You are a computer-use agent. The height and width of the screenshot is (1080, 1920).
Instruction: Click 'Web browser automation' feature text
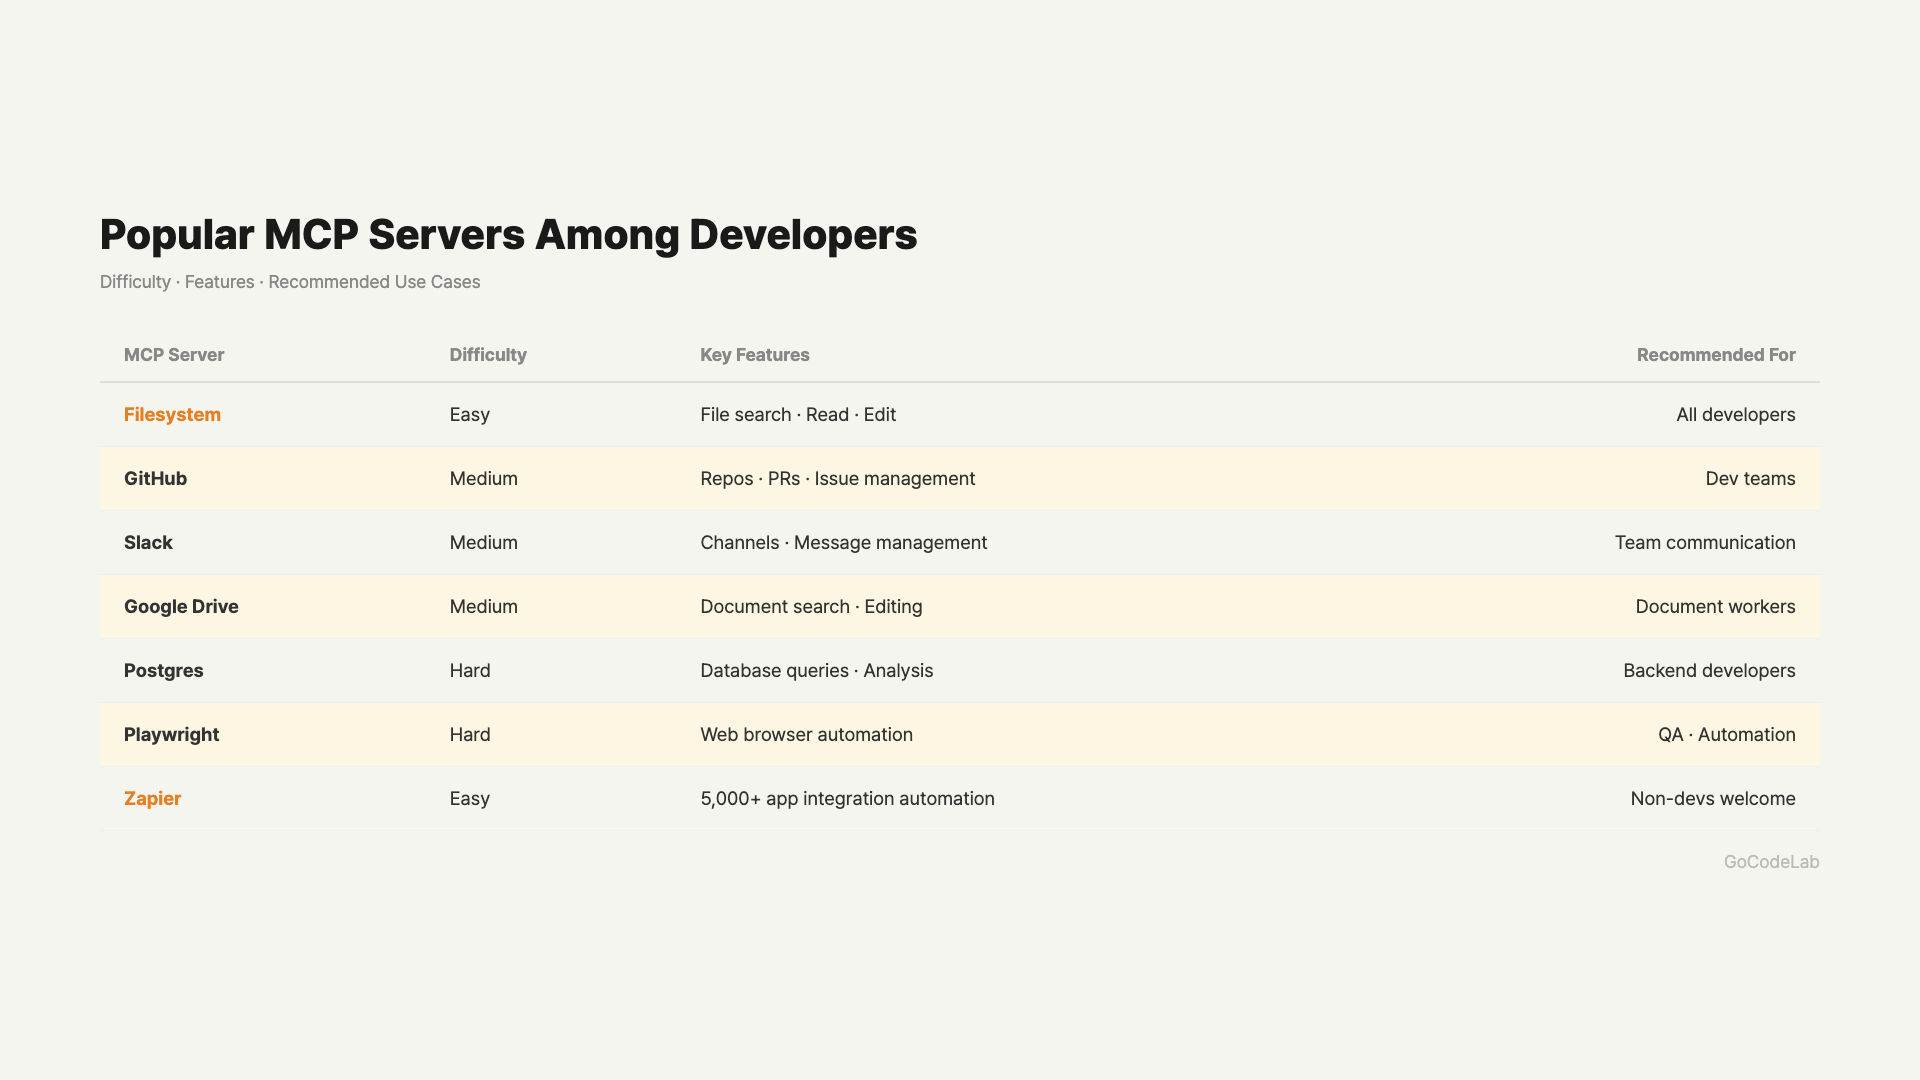[806, 734]
